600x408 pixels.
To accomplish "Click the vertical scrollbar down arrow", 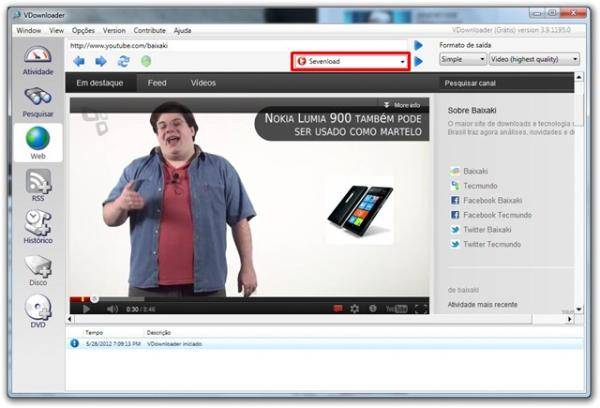I will coord(579,309).
